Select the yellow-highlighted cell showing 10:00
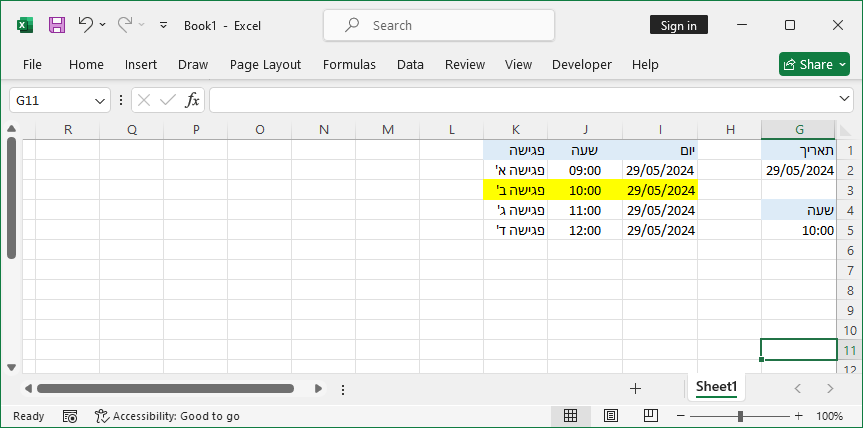 click(x=584, y=190)
